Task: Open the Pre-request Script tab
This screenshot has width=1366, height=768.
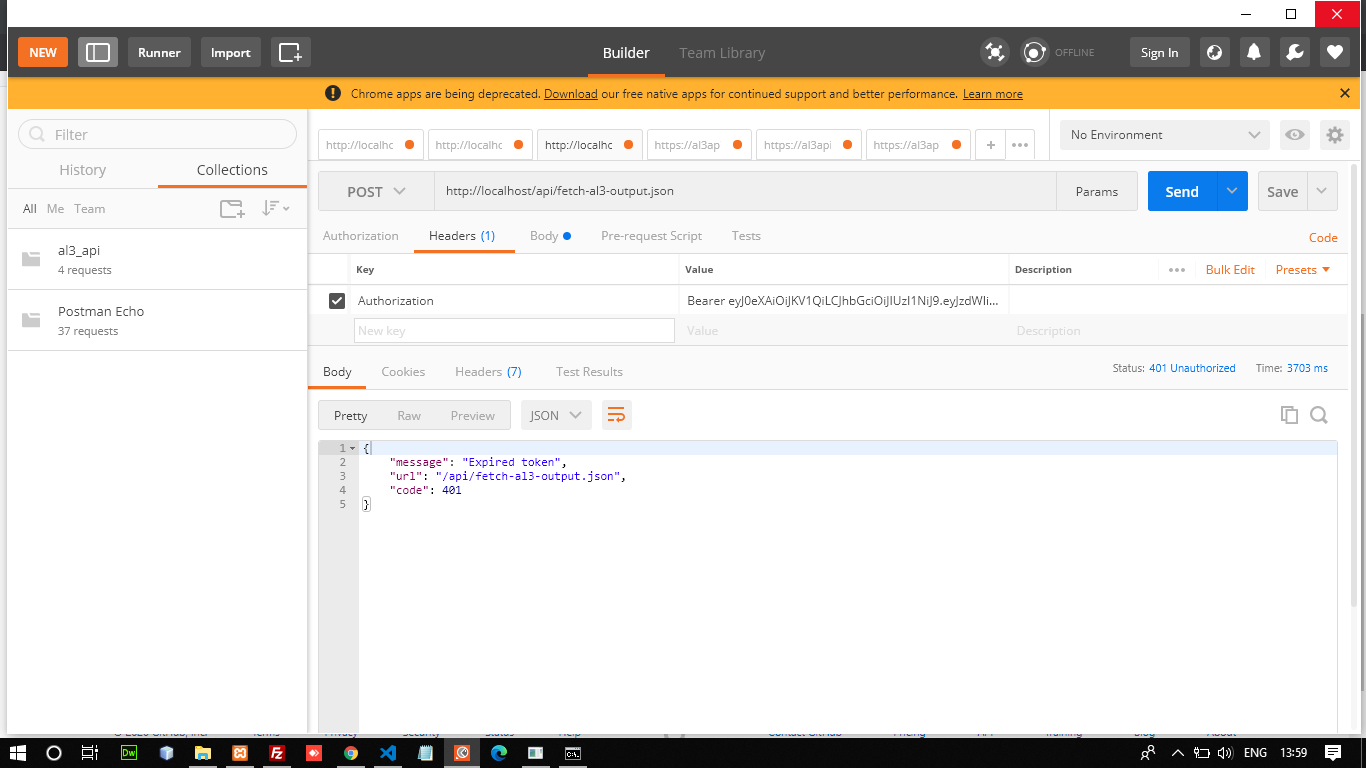Action: 651,236
